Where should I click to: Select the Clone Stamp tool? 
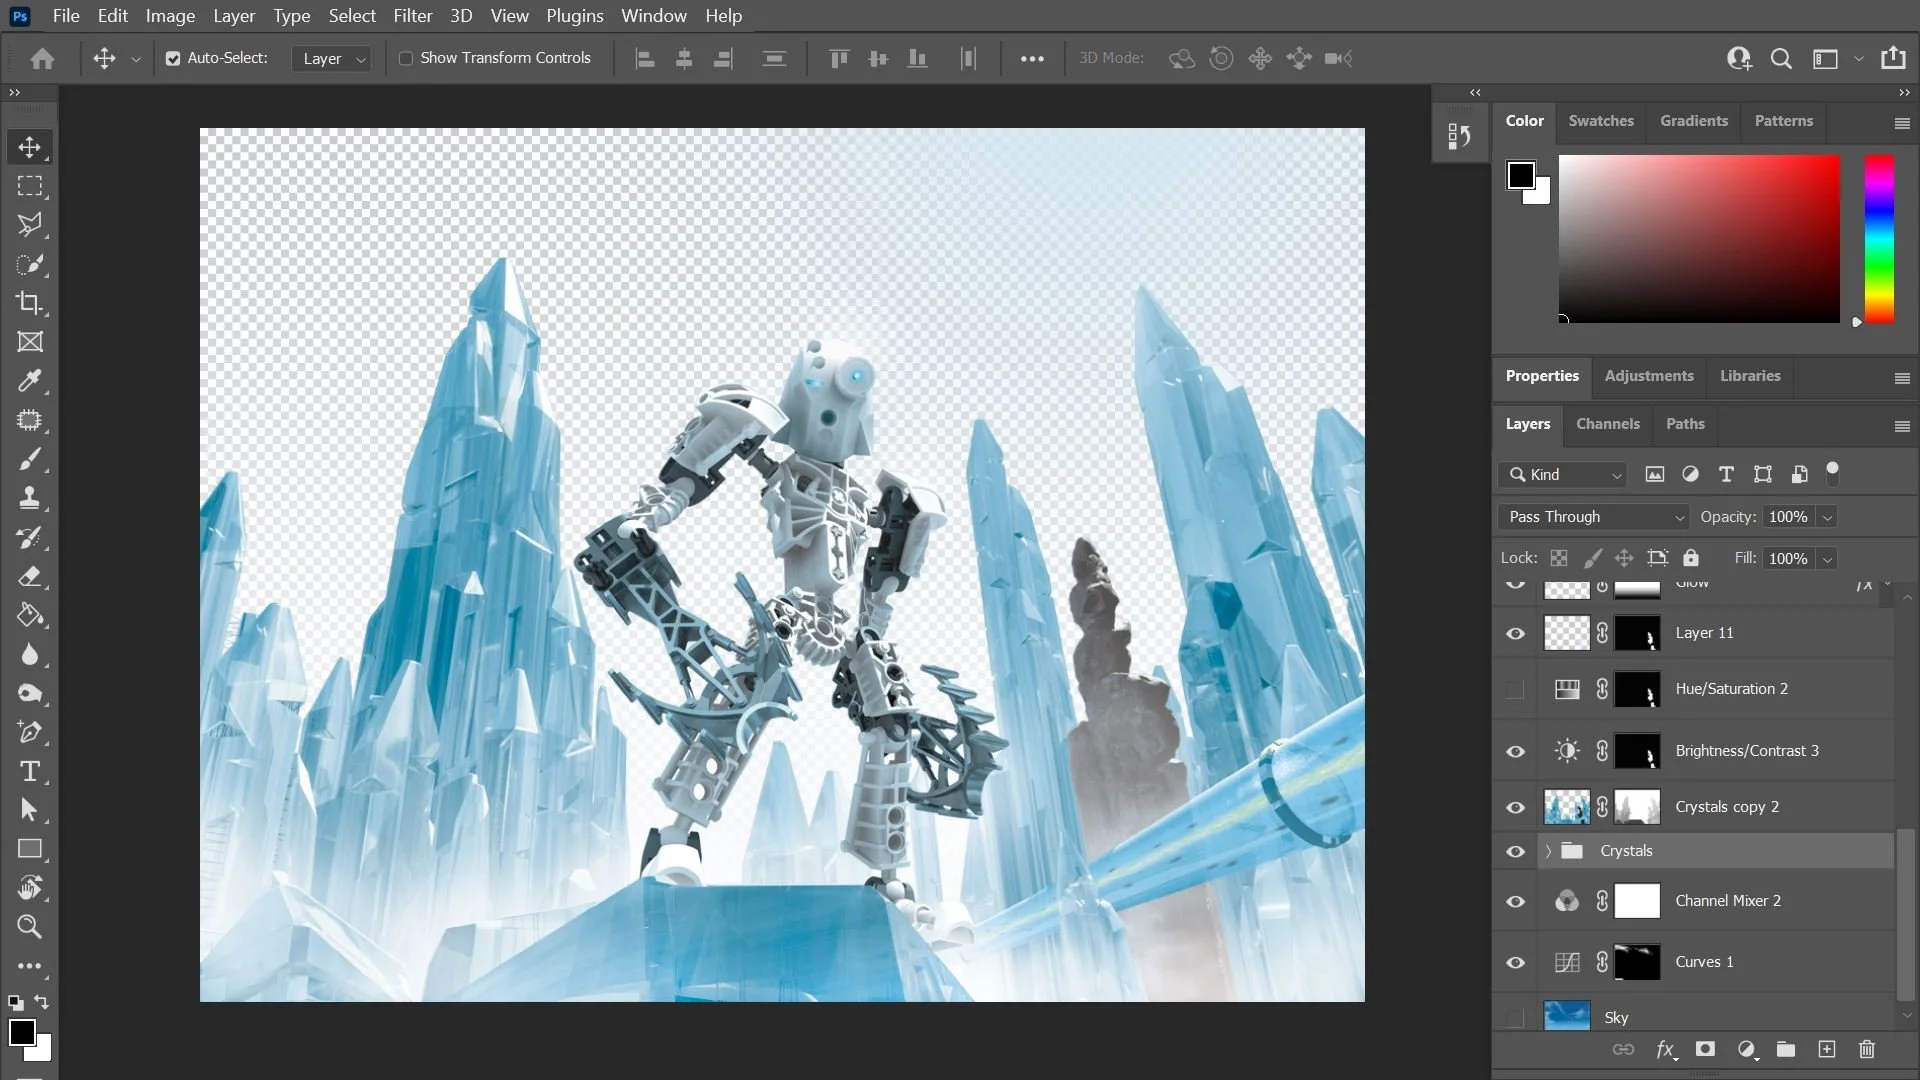(29, 498)
